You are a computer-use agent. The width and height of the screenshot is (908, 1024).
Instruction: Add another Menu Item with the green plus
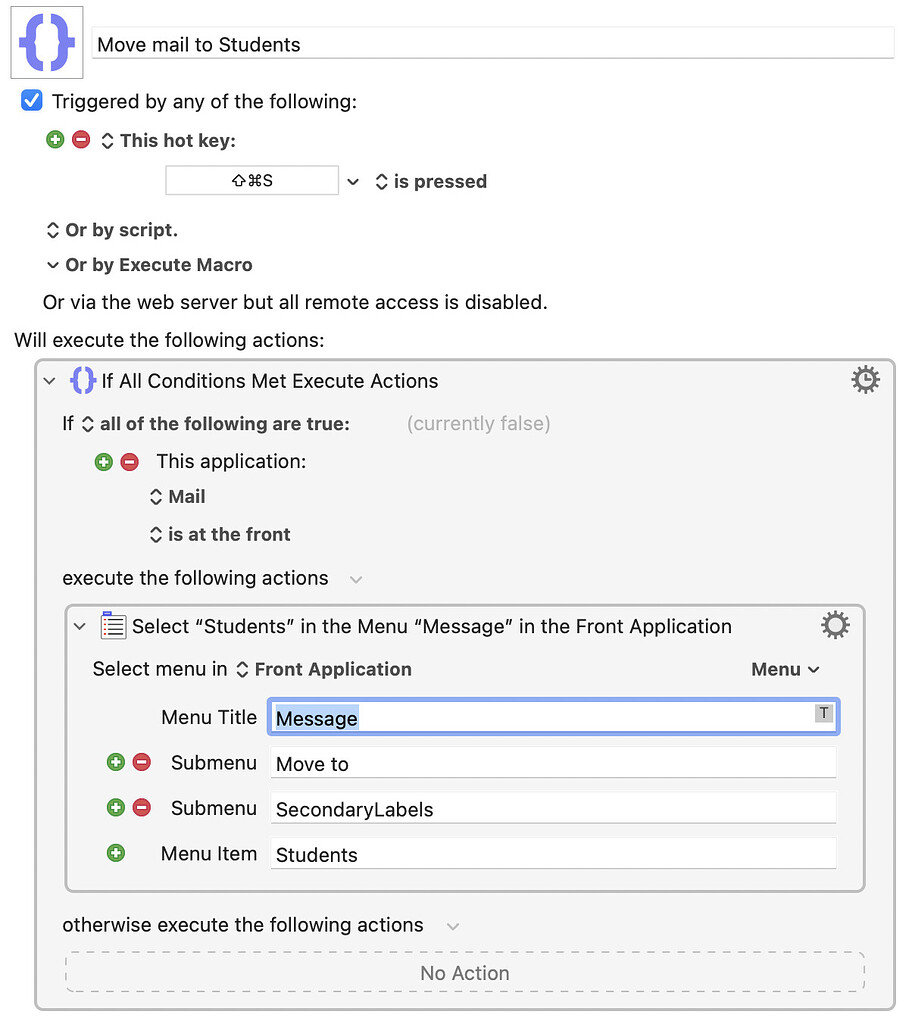coord(115,852)
